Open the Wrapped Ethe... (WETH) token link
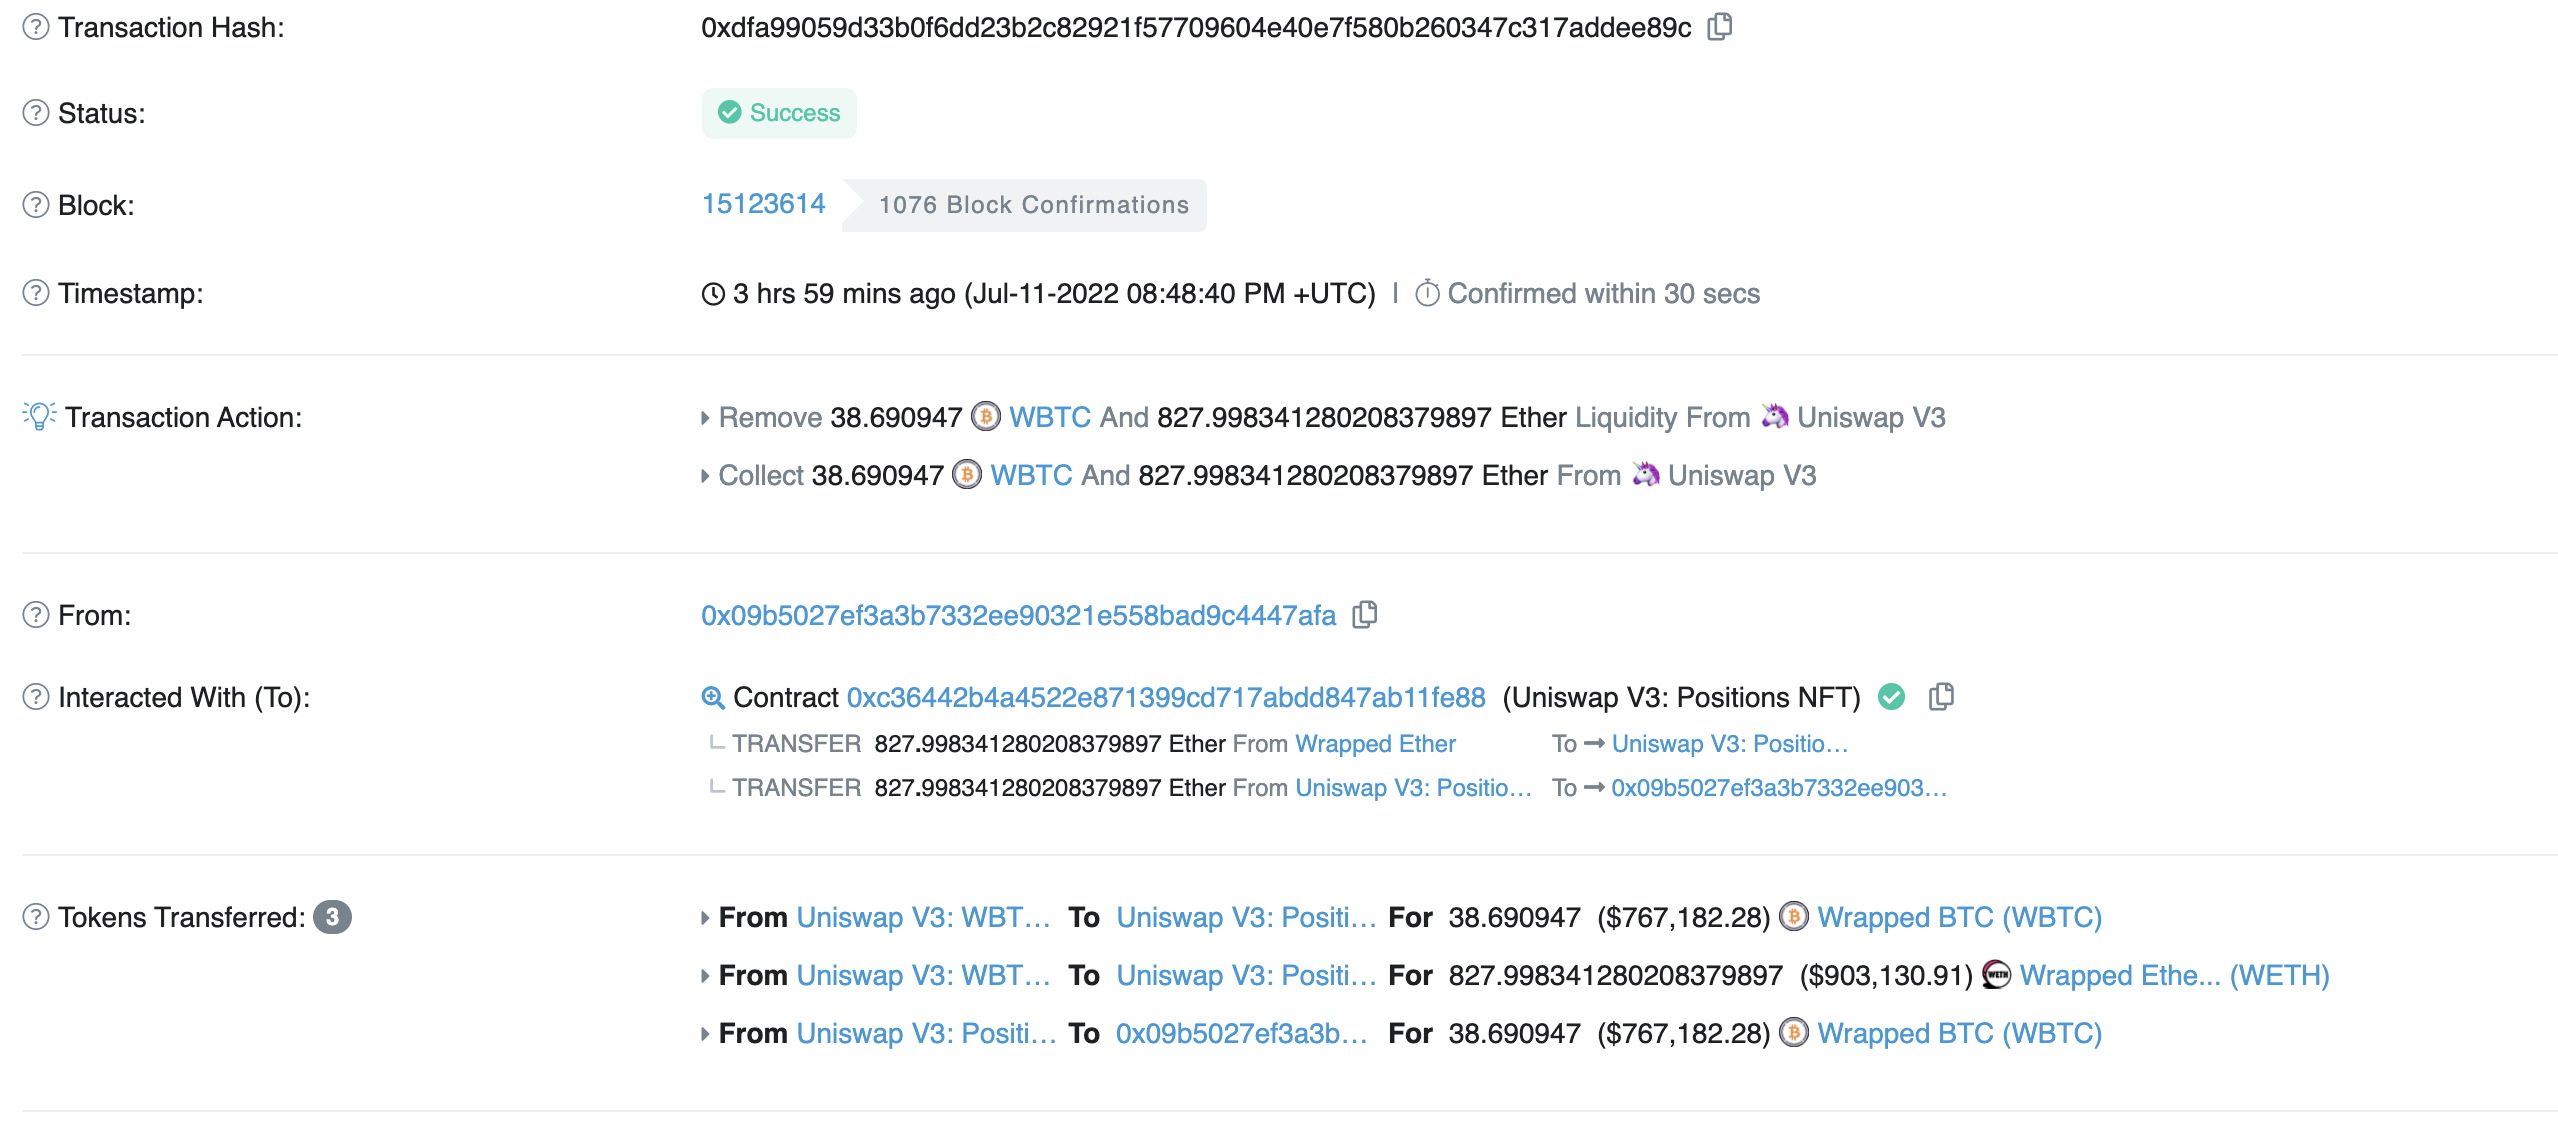 click(2174, 975)
